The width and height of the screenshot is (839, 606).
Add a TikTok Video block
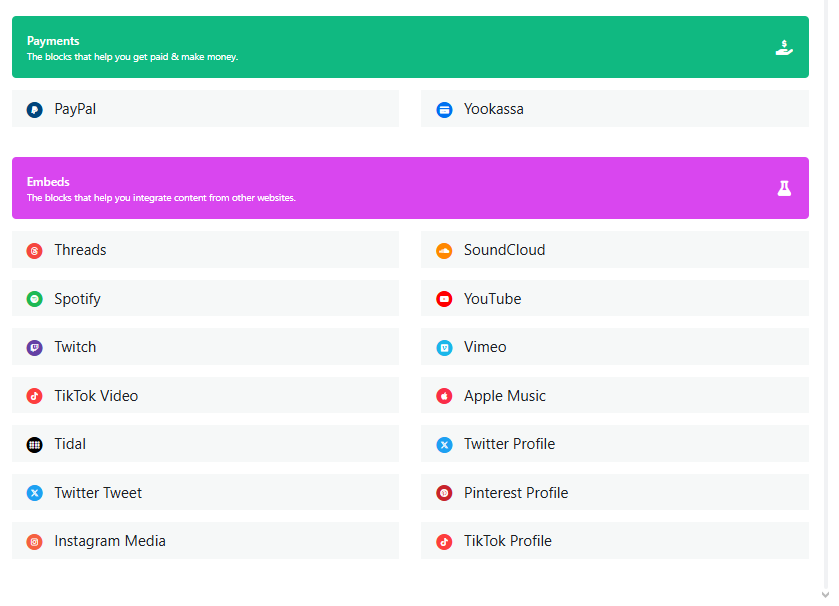pos(205,395)
